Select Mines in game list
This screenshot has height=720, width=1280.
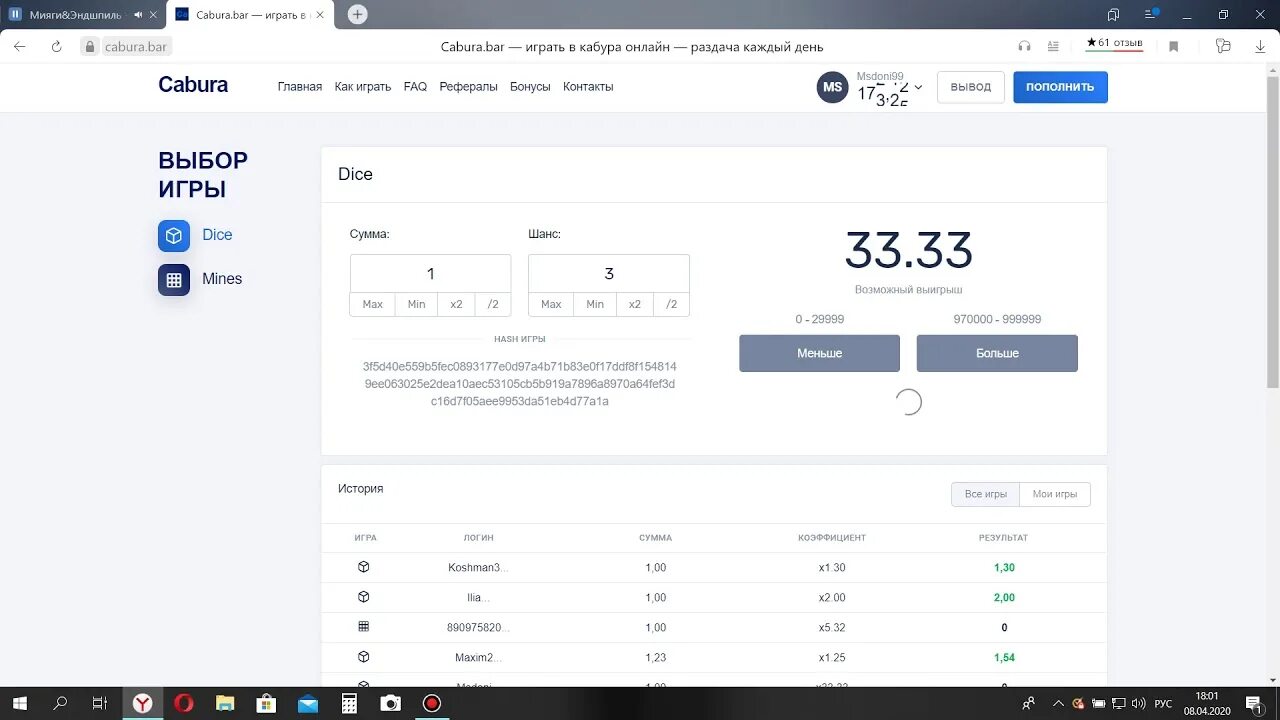(222, 279)
